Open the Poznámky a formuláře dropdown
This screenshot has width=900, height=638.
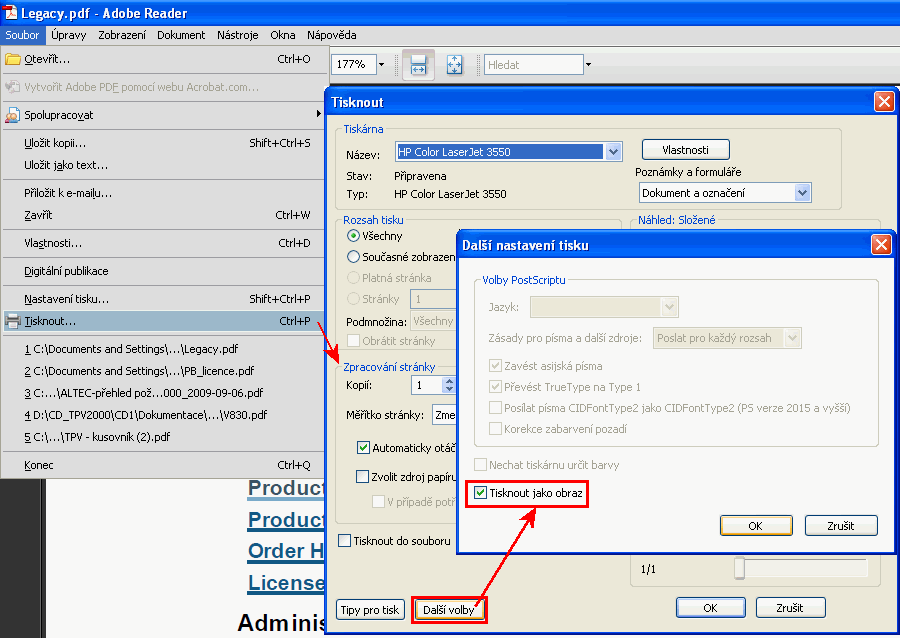click(802, 193)
